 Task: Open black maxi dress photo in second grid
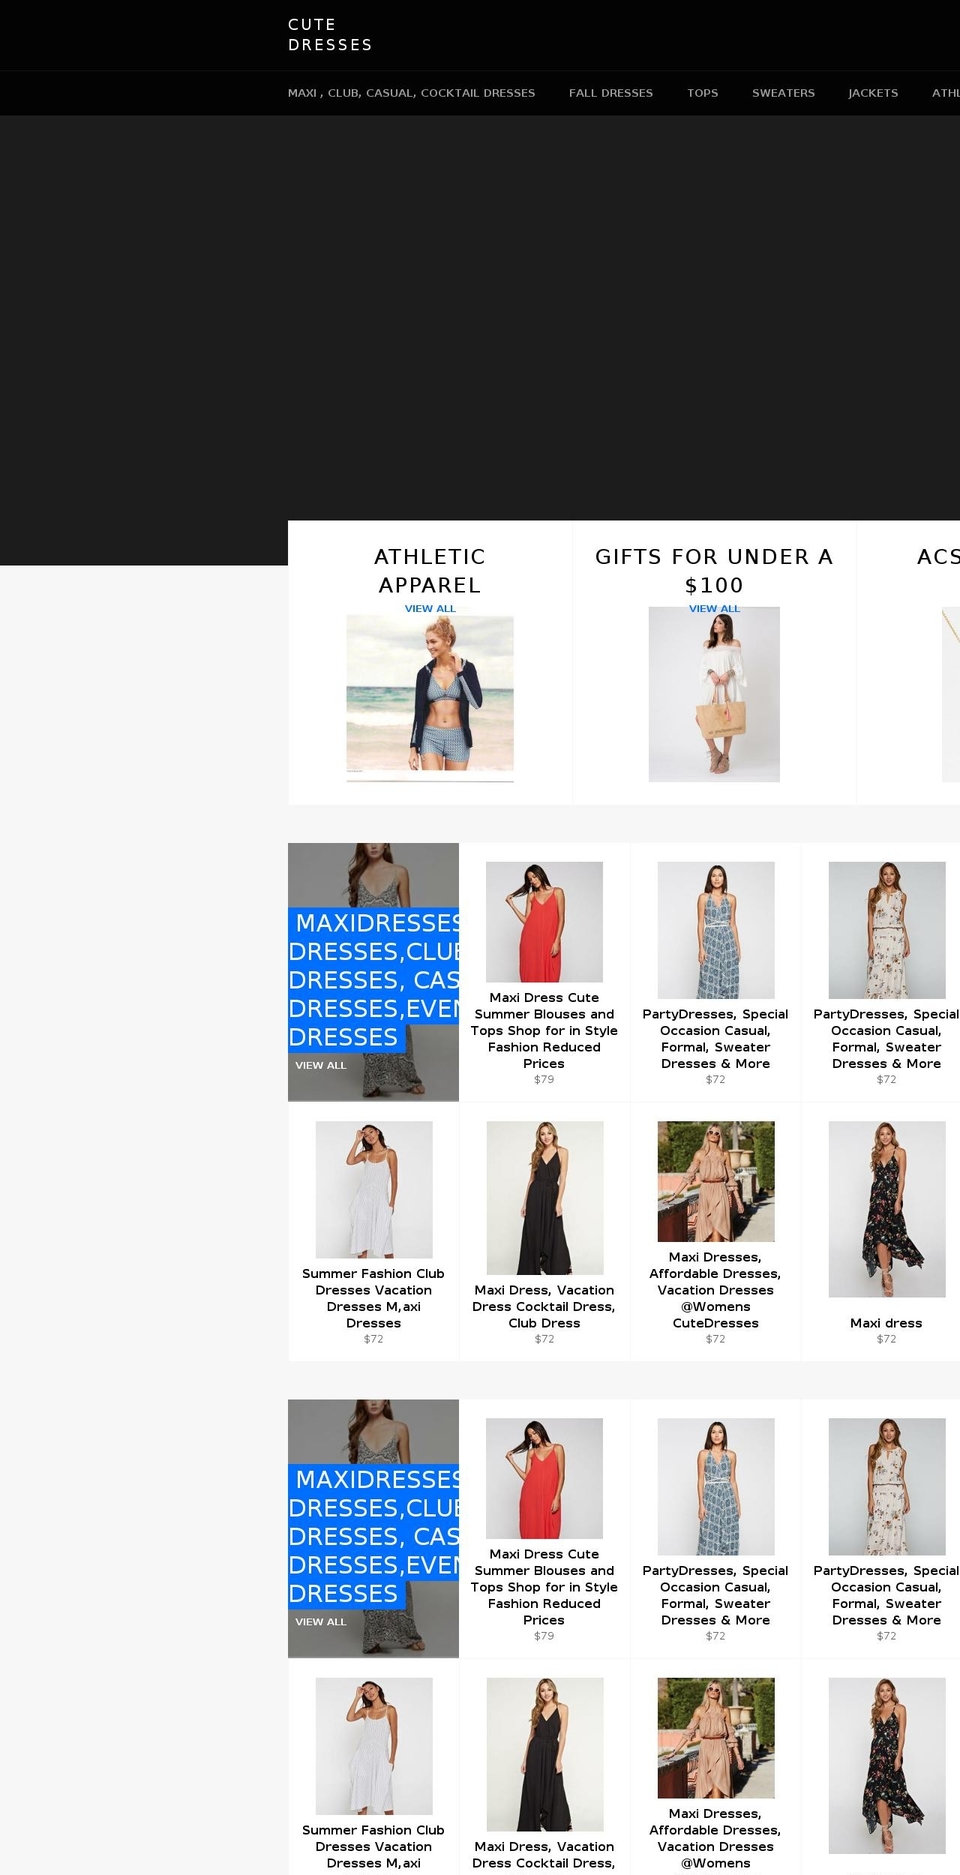[545, 1755]
